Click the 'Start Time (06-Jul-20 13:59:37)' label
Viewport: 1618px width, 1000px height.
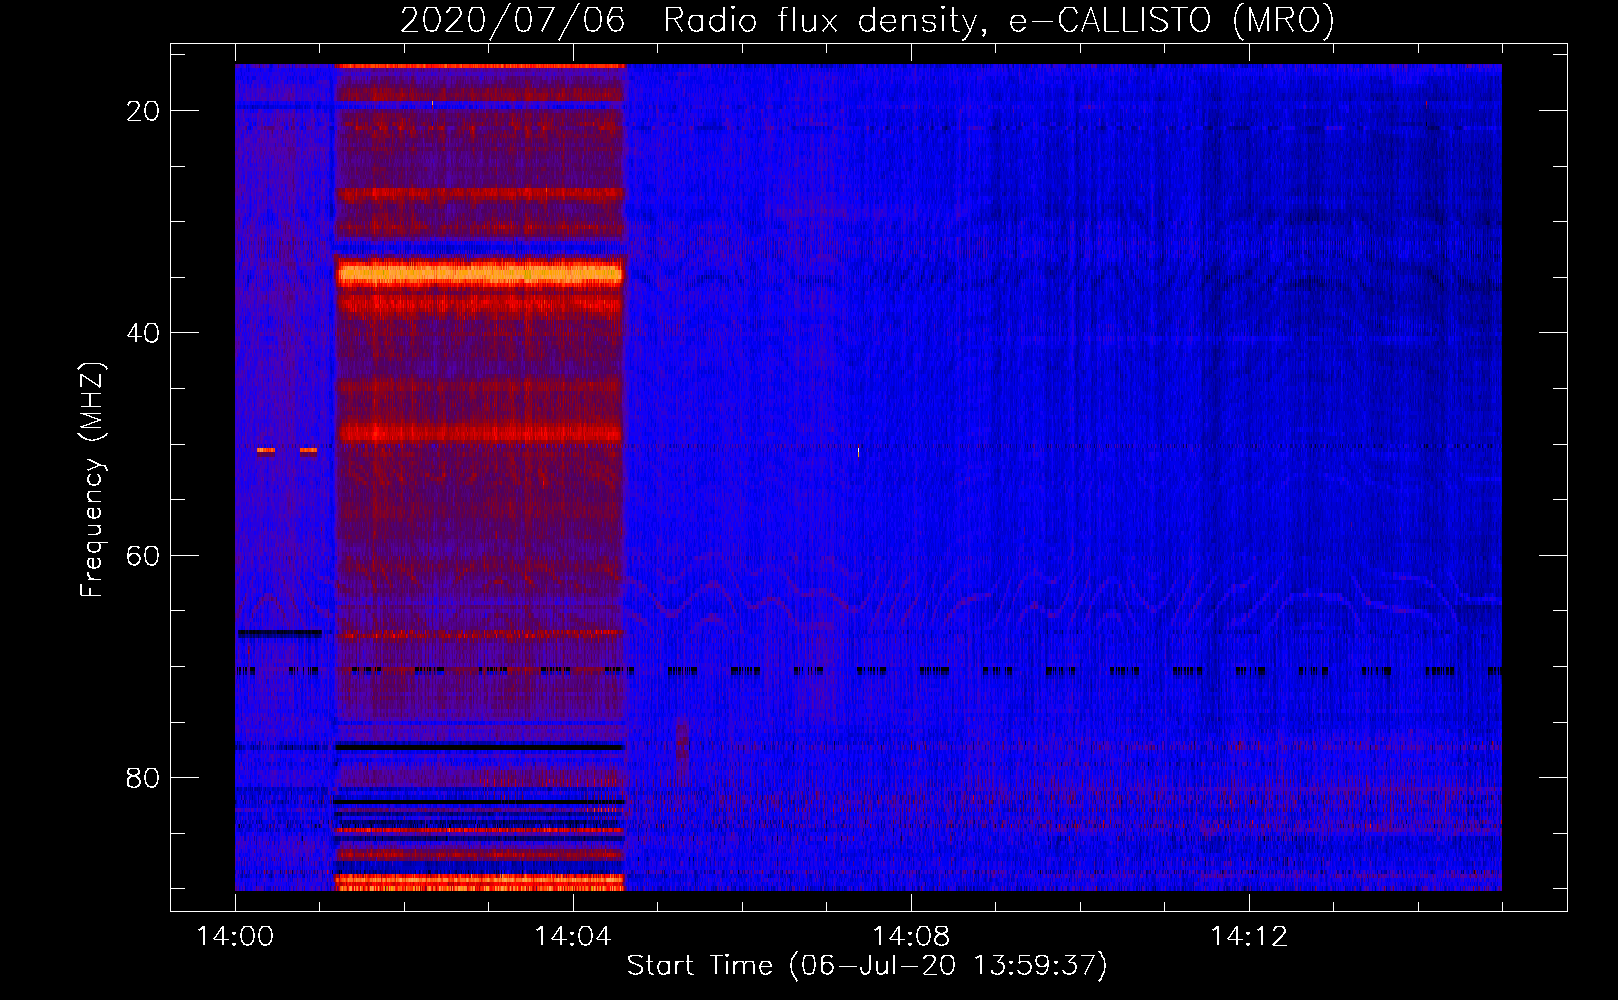tap(867, 966)
